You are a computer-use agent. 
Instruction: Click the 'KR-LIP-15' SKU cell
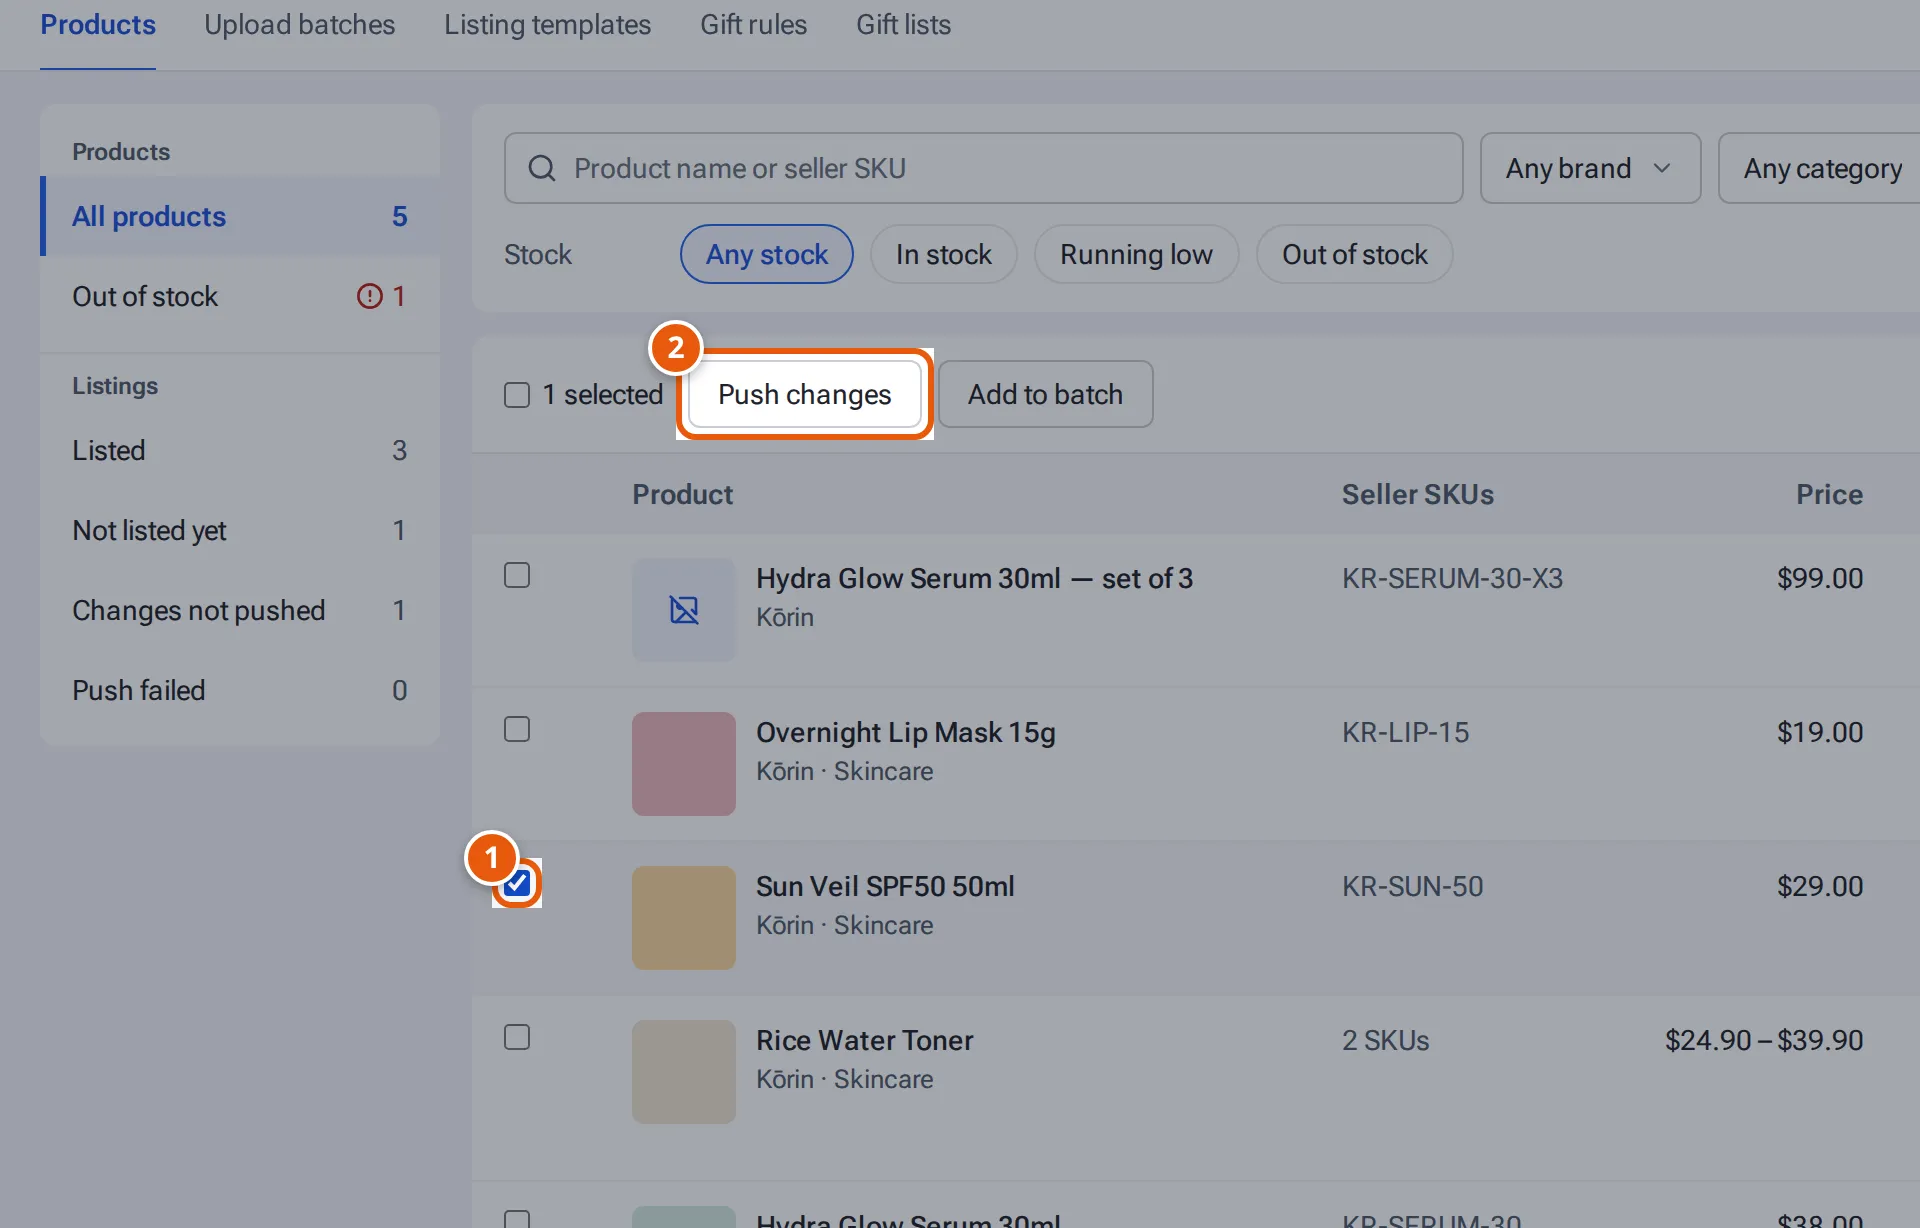[x=1405, y=732]
